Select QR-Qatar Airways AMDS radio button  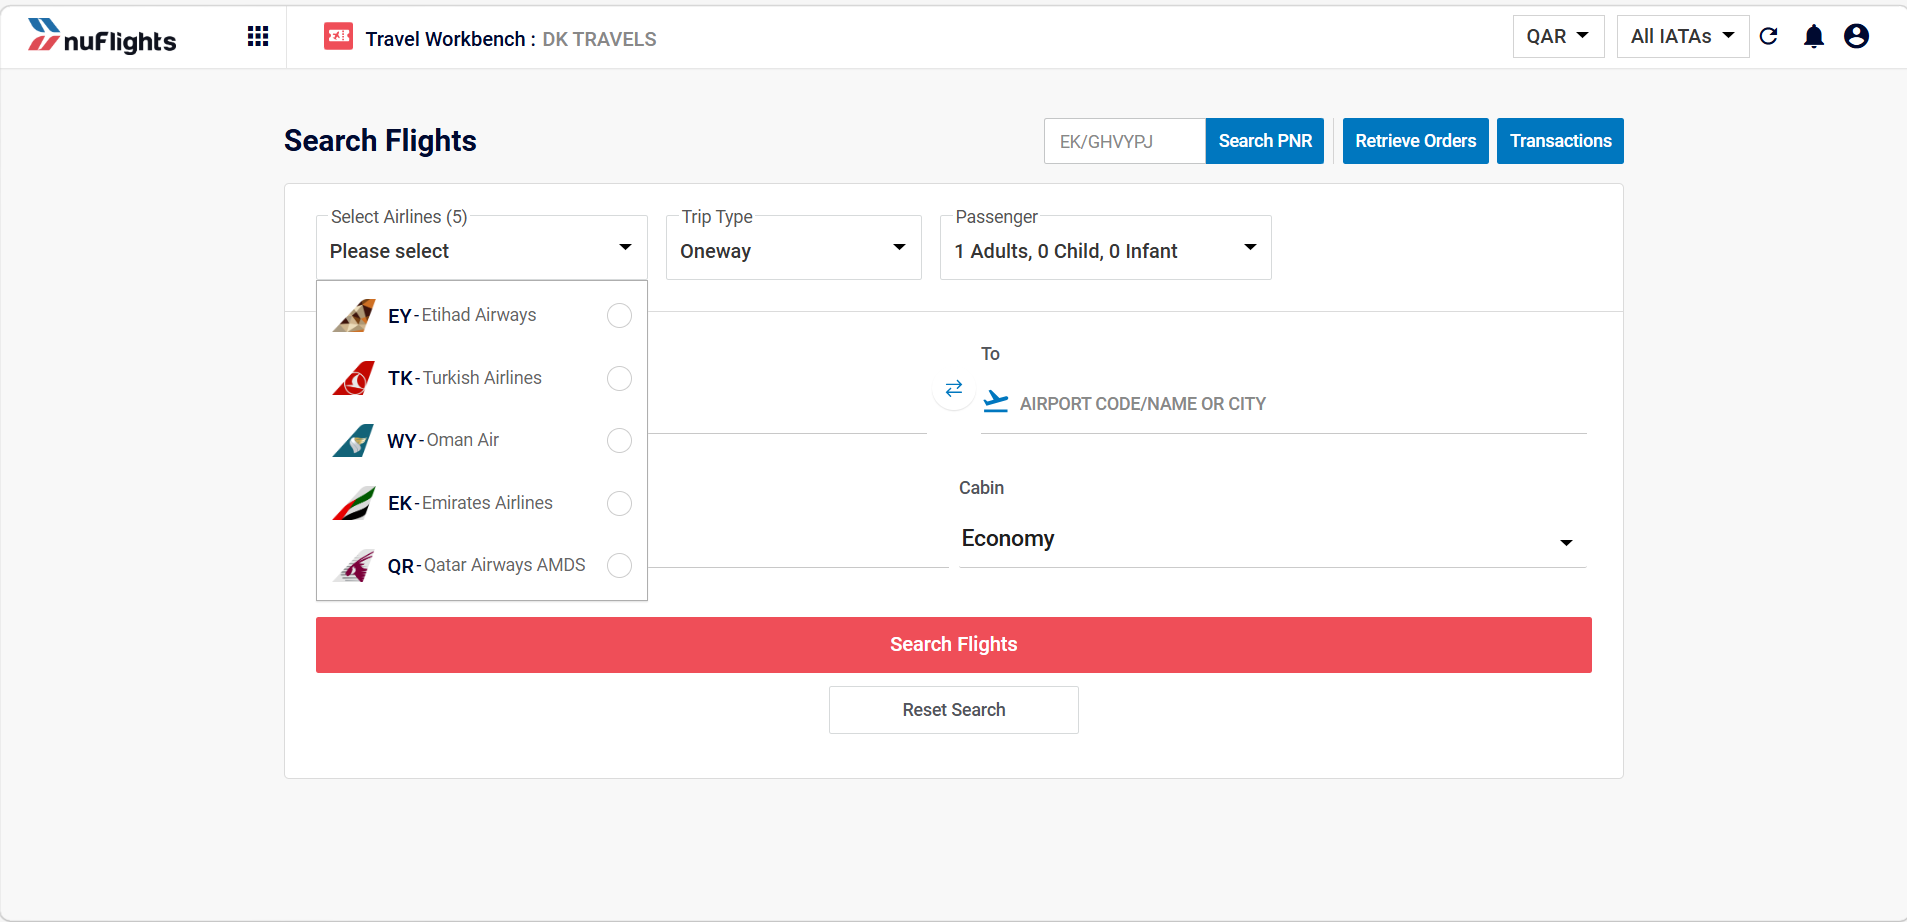[620, 566]
